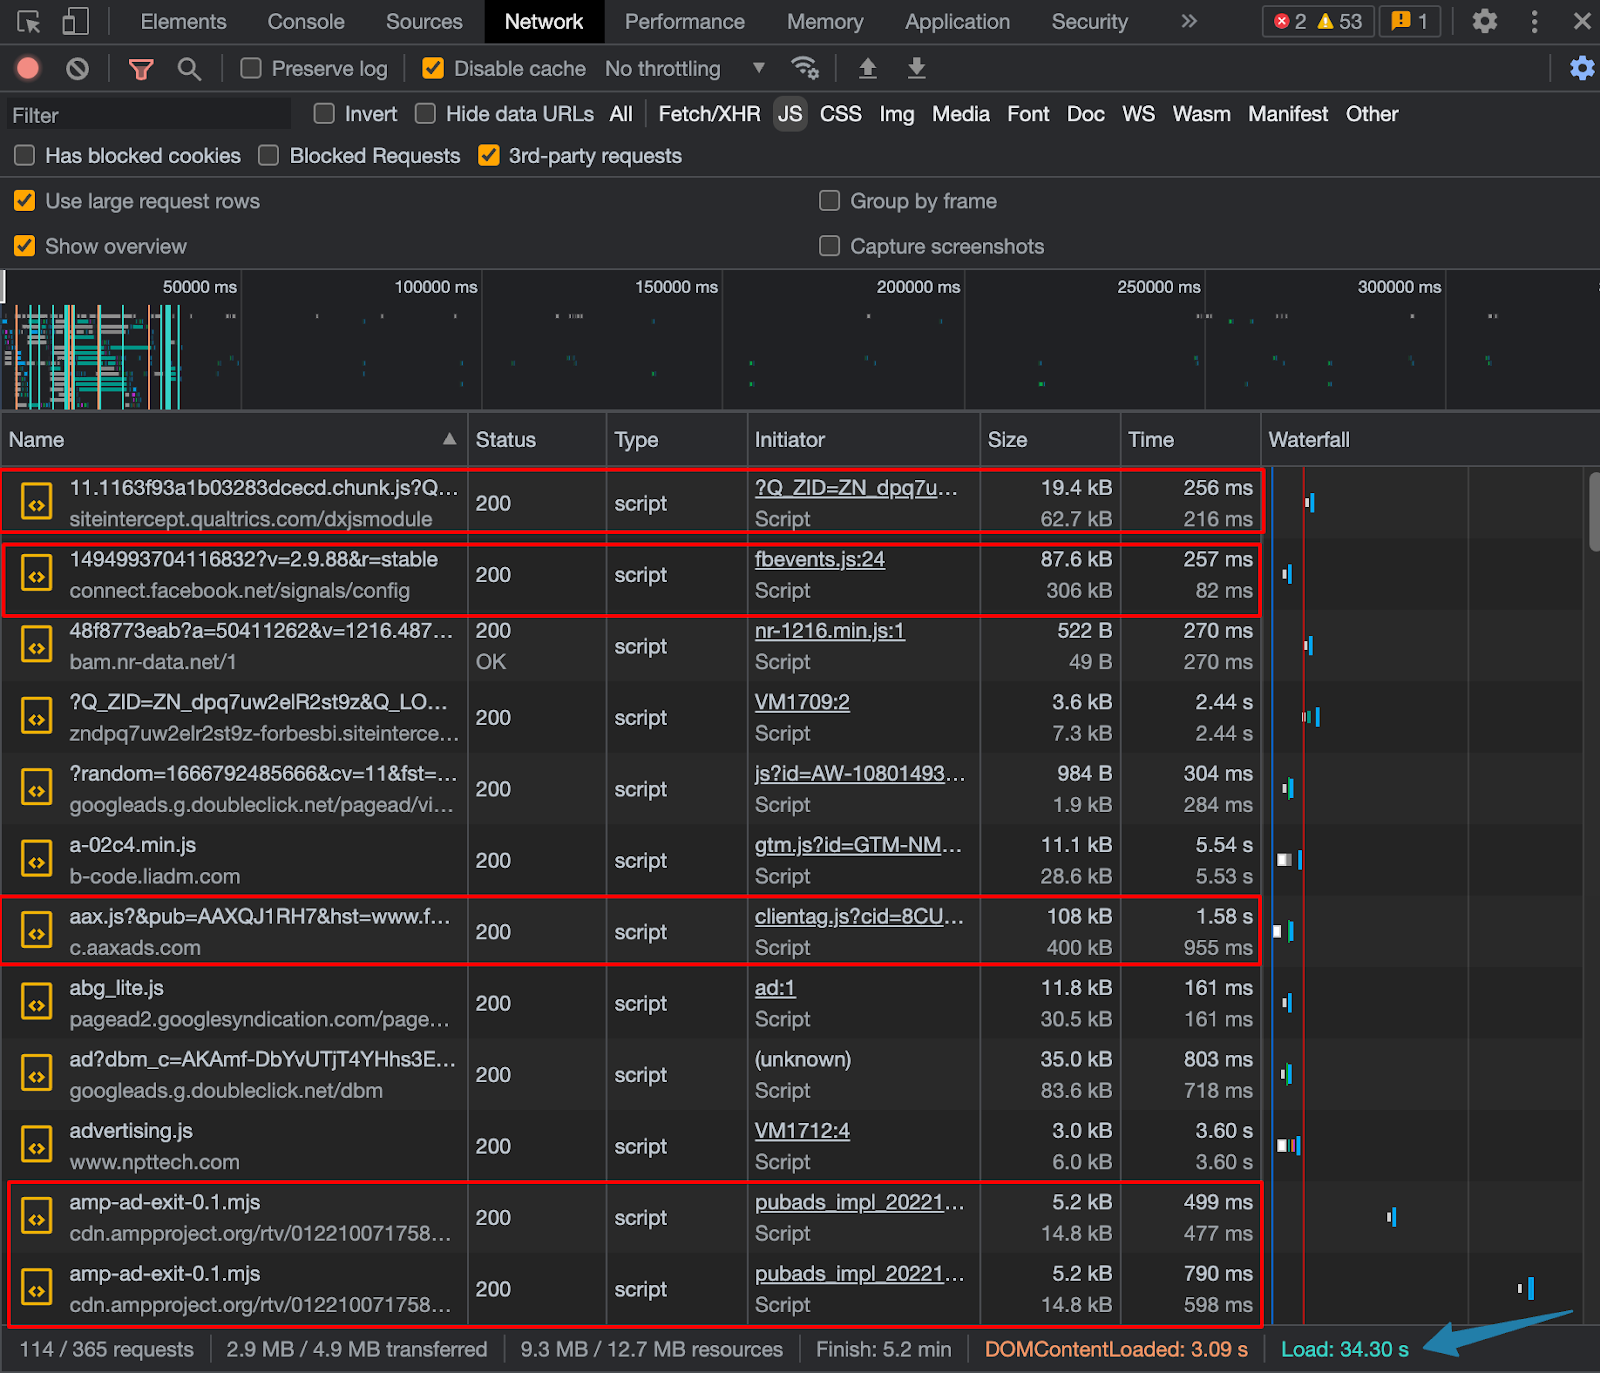Open network conditions wifi icon
The width and height of the screenshot is (1600, 1373).
[805, 68]
